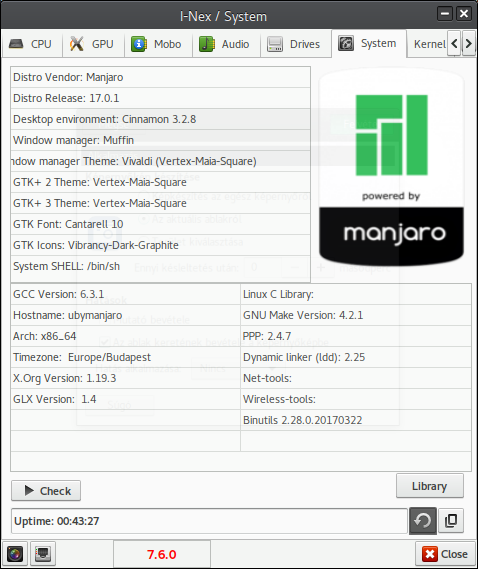Select 'Linux C Library:' cell

356,294
